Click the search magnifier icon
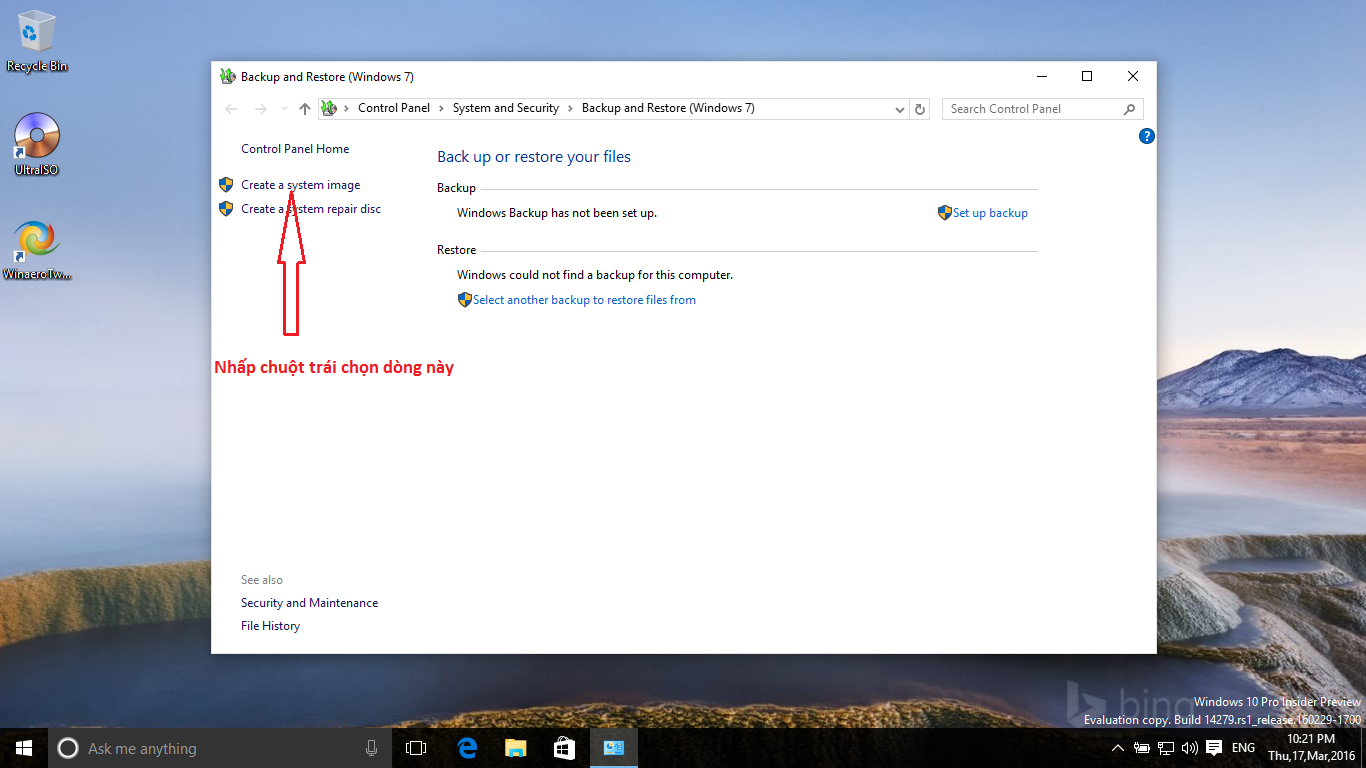This screenshot has width=1366, height=768. pos(1130,109)
